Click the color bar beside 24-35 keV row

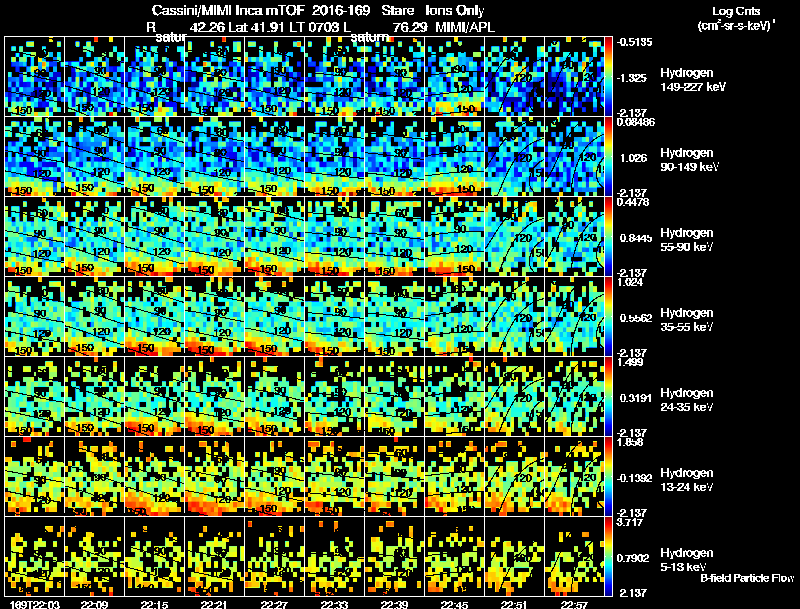[609, 397]
